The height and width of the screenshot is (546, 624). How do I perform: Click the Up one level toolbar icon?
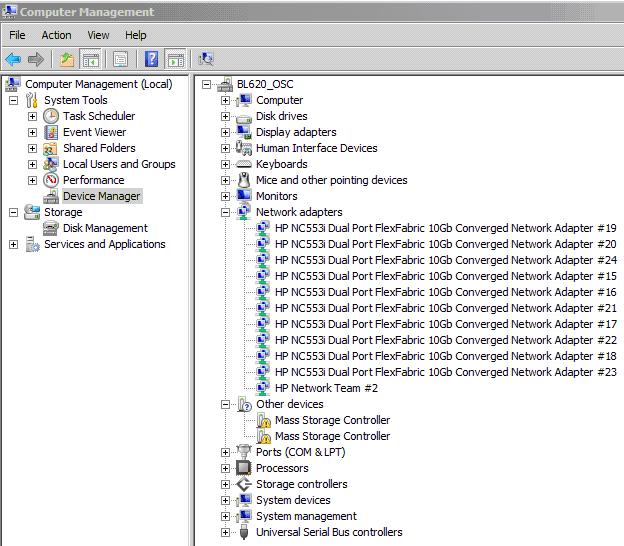pyautogui.click(x=67, y=60)
